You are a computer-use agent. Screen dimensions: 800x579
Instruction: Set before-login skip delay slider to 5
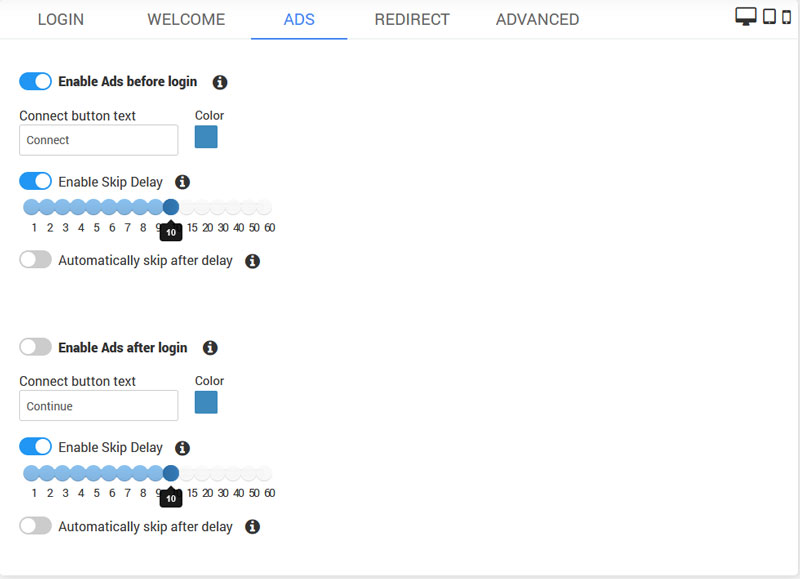coord(93,207)
